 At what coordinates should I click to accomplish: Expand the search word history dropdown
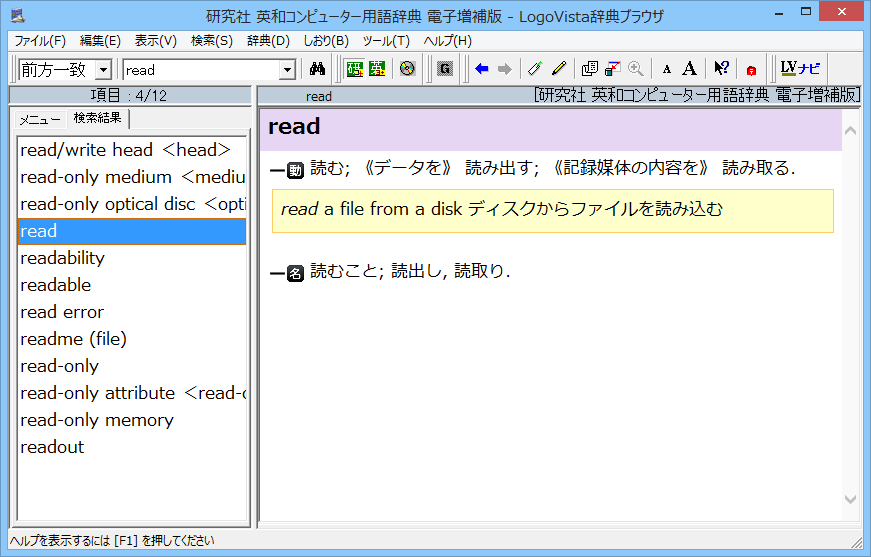point(287,70)
